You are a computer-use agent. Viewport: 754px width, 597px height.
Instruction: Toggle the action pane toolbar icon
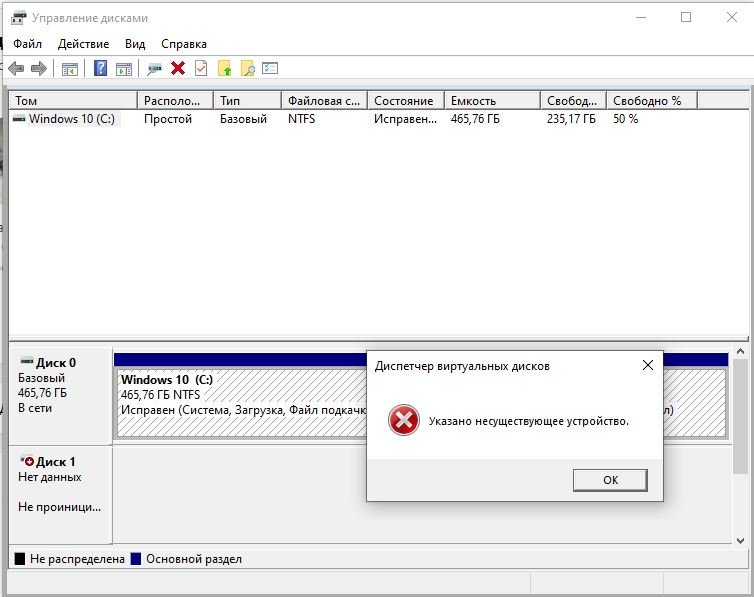124,69
